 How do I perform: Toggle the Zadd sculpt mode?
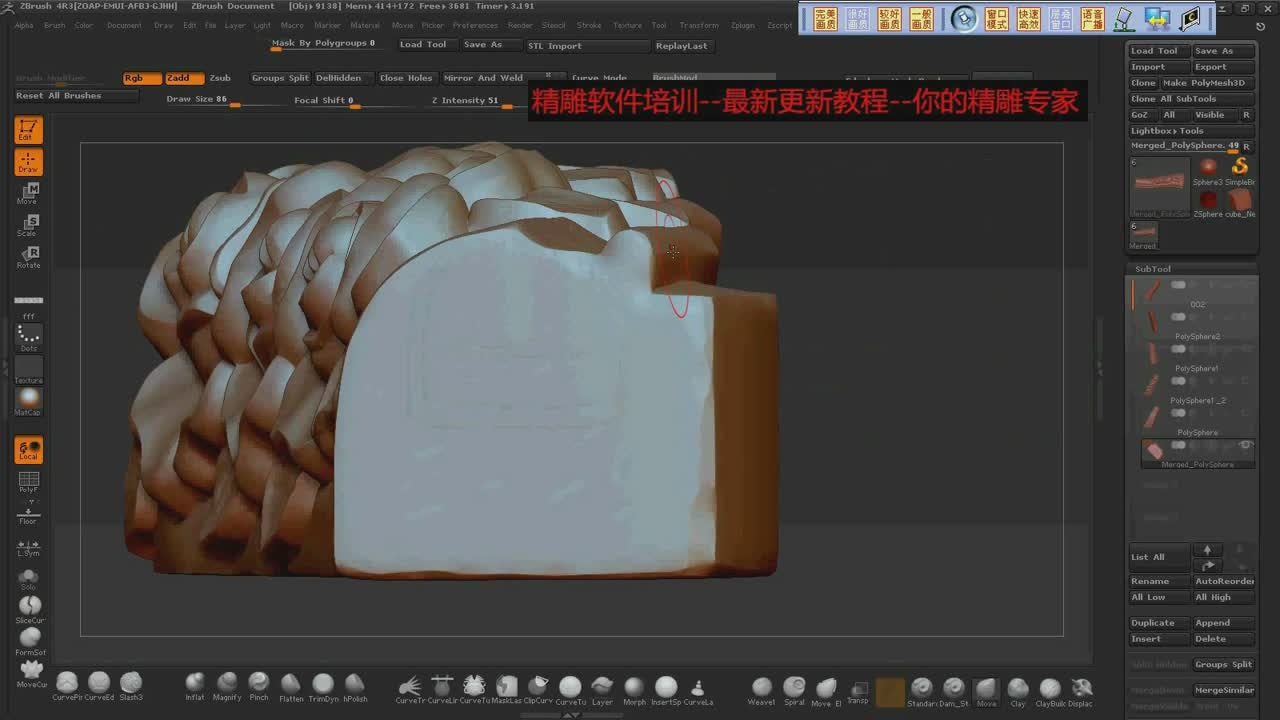(x=184, y=78)
